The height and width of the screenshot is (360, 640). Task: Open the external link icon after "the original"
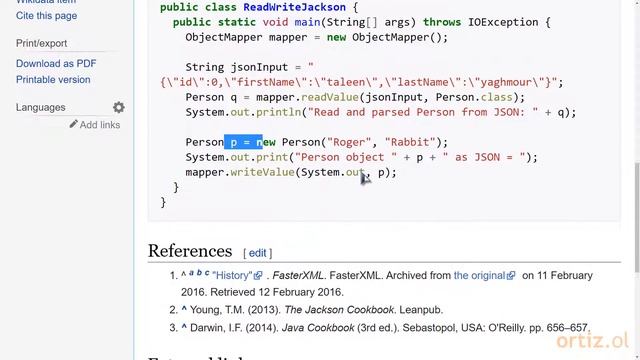point(511,276)
